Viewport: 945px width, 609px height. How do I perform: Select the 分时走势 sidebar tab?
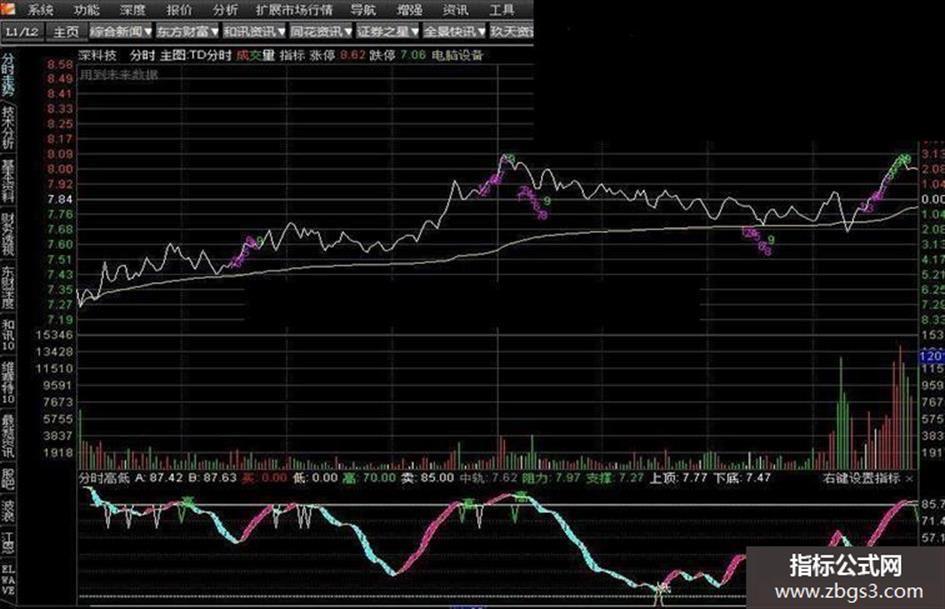click(x=8, y=75)
